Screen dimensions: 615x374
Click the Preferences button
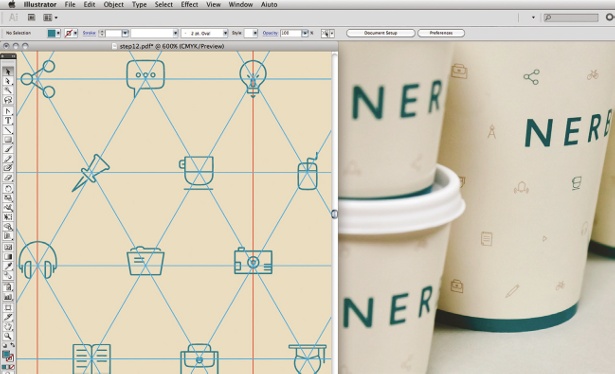(x=441, y=33)
